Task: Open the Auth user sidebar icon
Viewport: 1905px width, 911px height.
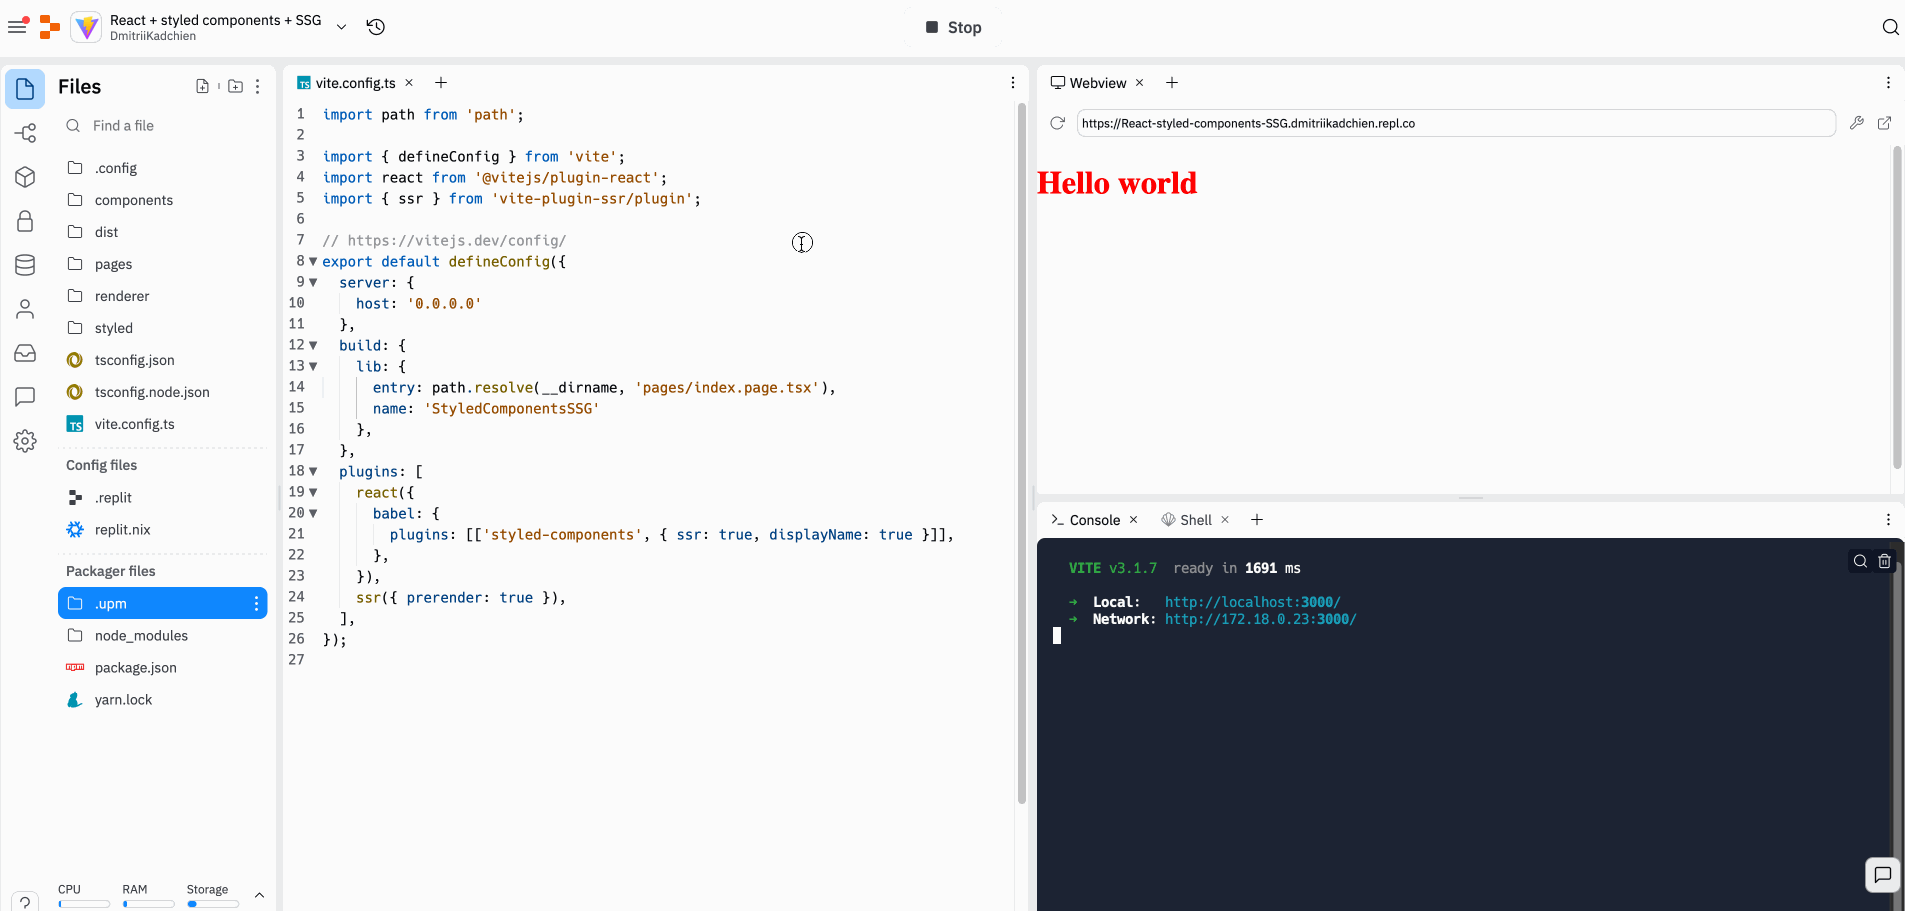Action: tap(25, 309)
